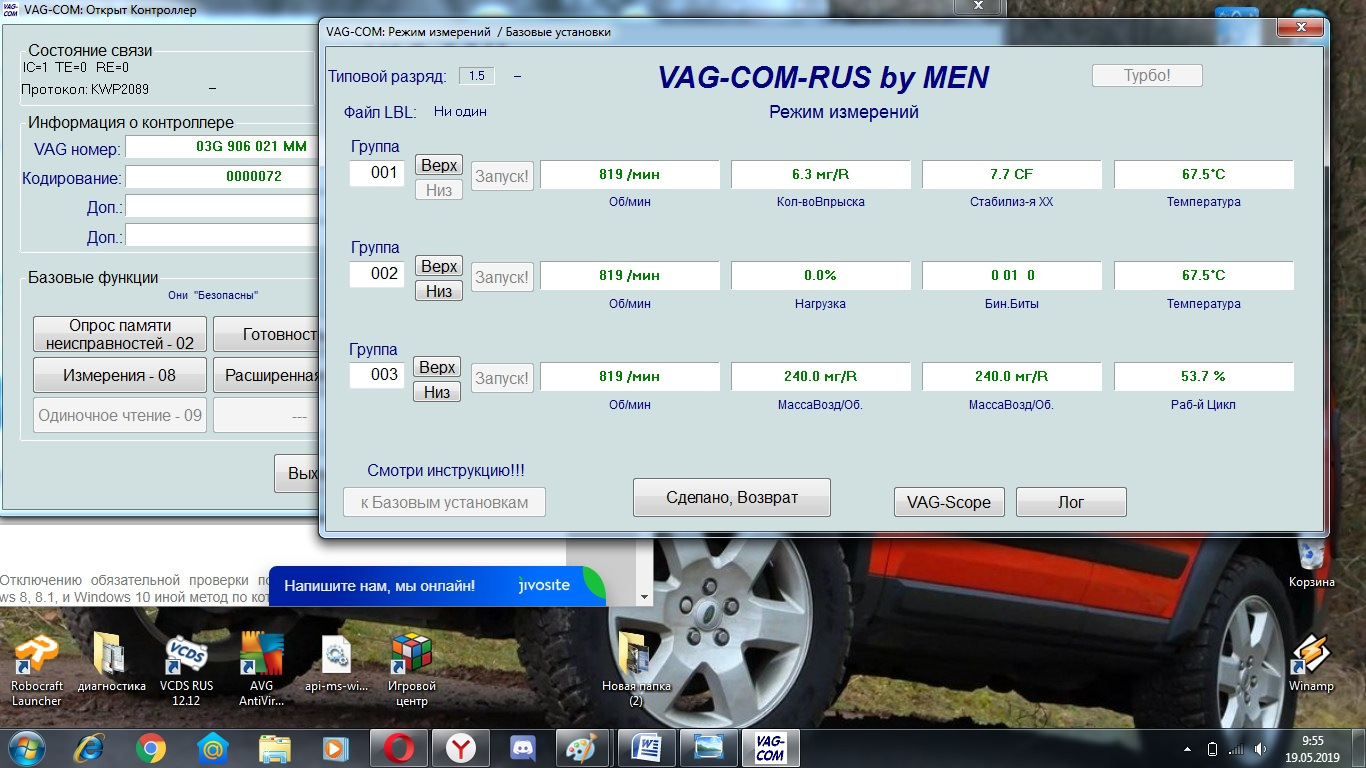Open the @ mail agent taskbar icon
Viewport: 1366px width, 768px height.
(x=213, y=748)
